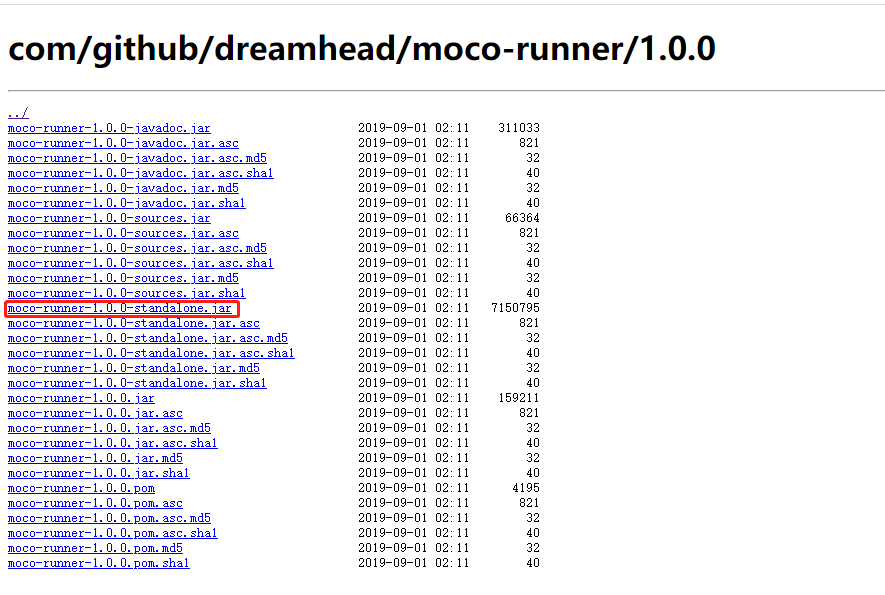This screenshot has height=595, width=885.
Task: Open moco-runner-1.0.0-javadoc.jar.sha1 link
Action: click(126, 203)
